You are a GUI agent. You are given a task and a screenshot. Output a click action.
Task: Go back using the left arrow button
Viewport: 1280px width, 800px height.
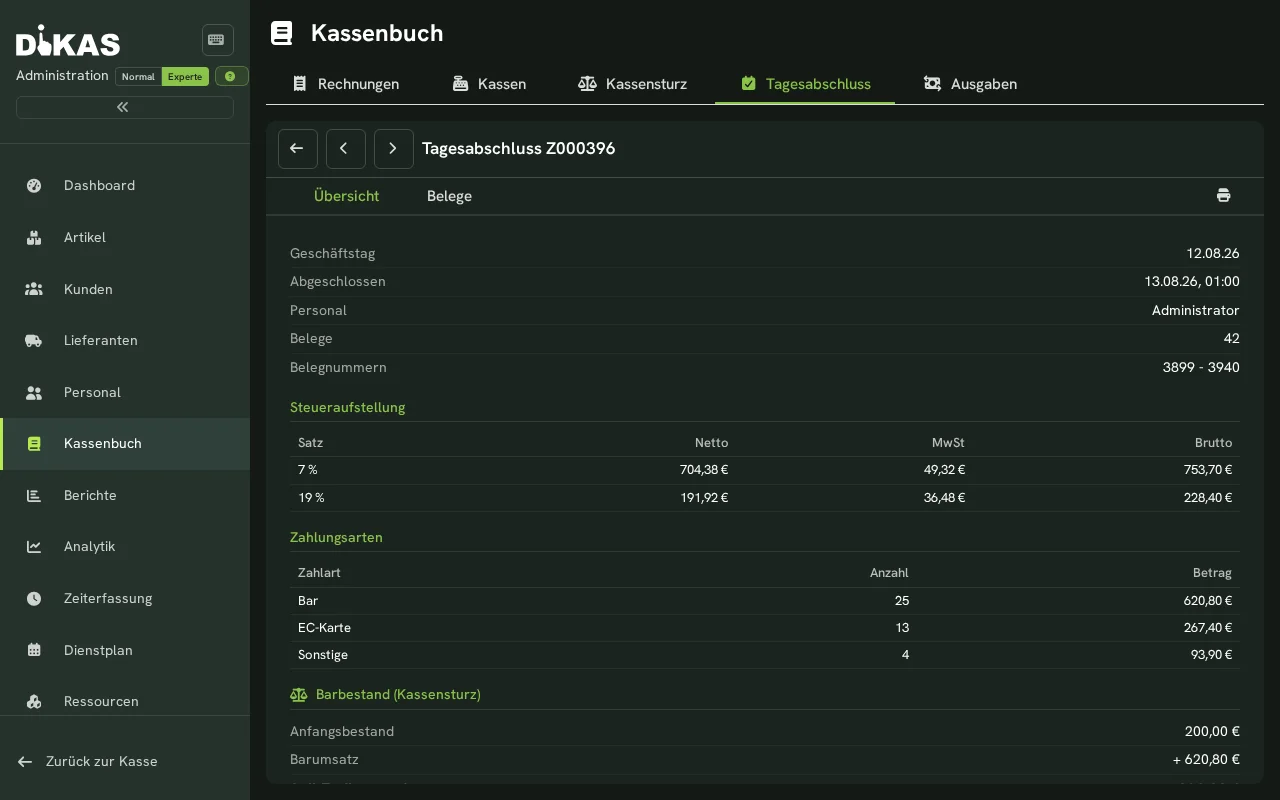pyautogui.click(x=298, y=149)
